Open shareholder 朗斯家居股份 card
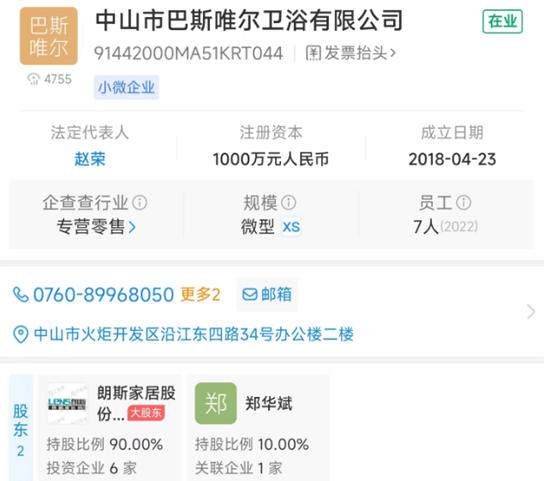The width and height of the screenshot is (550, 481). point(110,428)
